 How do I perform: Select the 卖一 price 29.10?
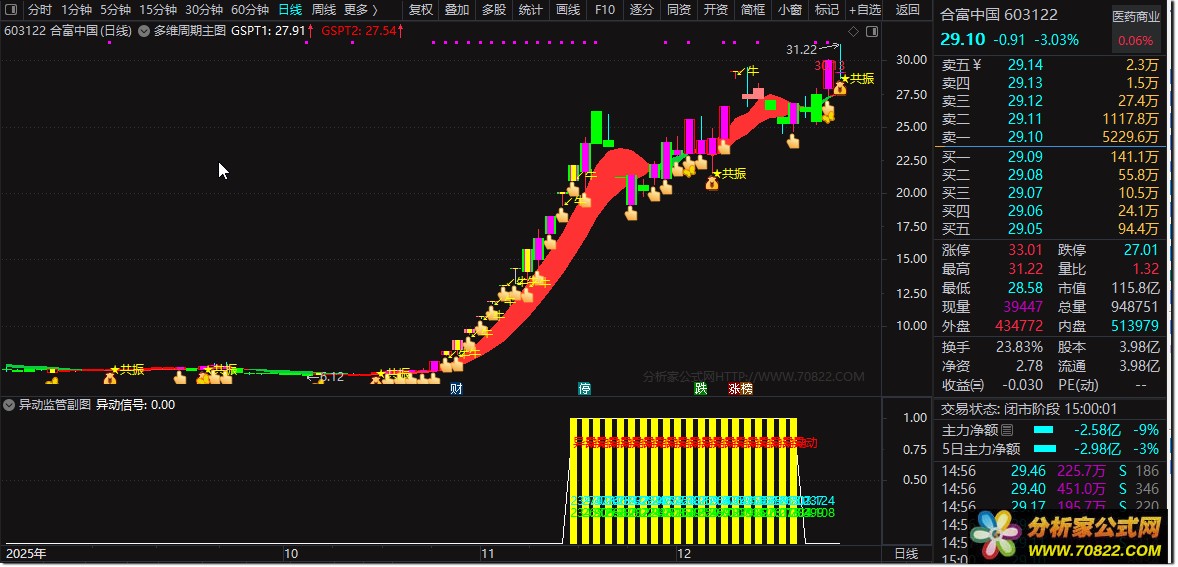(x=1025, y=137)
